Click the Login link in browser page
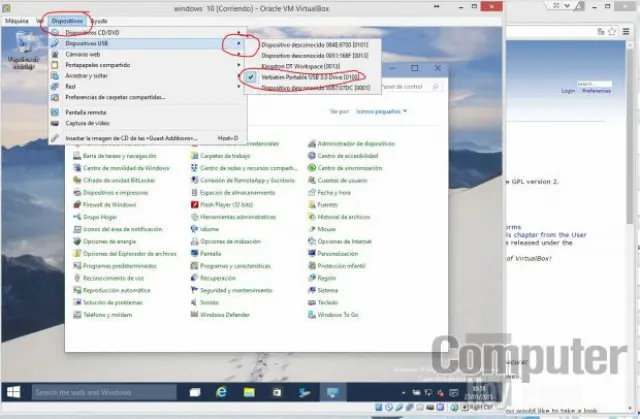This screenshot has width=640, height=419. pos(568,90)
